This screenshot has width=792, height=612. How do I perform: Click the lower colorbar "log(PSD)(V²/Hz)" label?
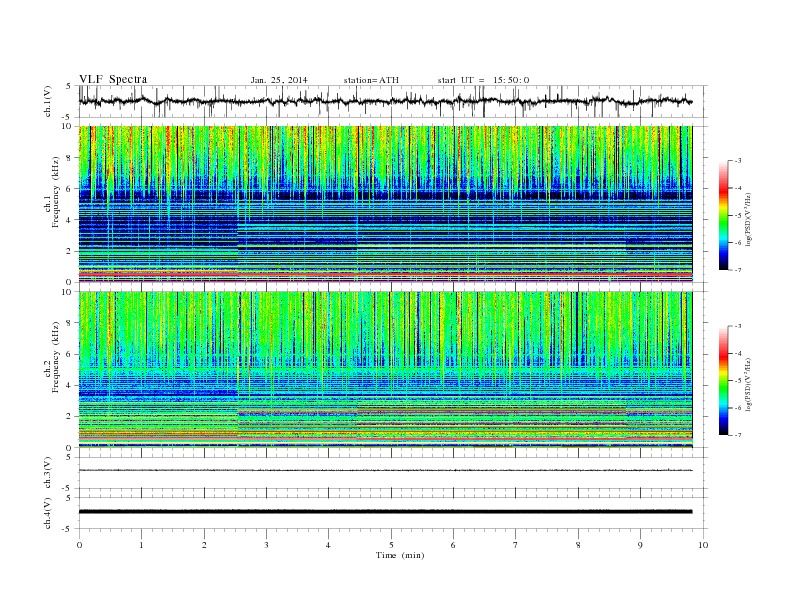(748, 384)
